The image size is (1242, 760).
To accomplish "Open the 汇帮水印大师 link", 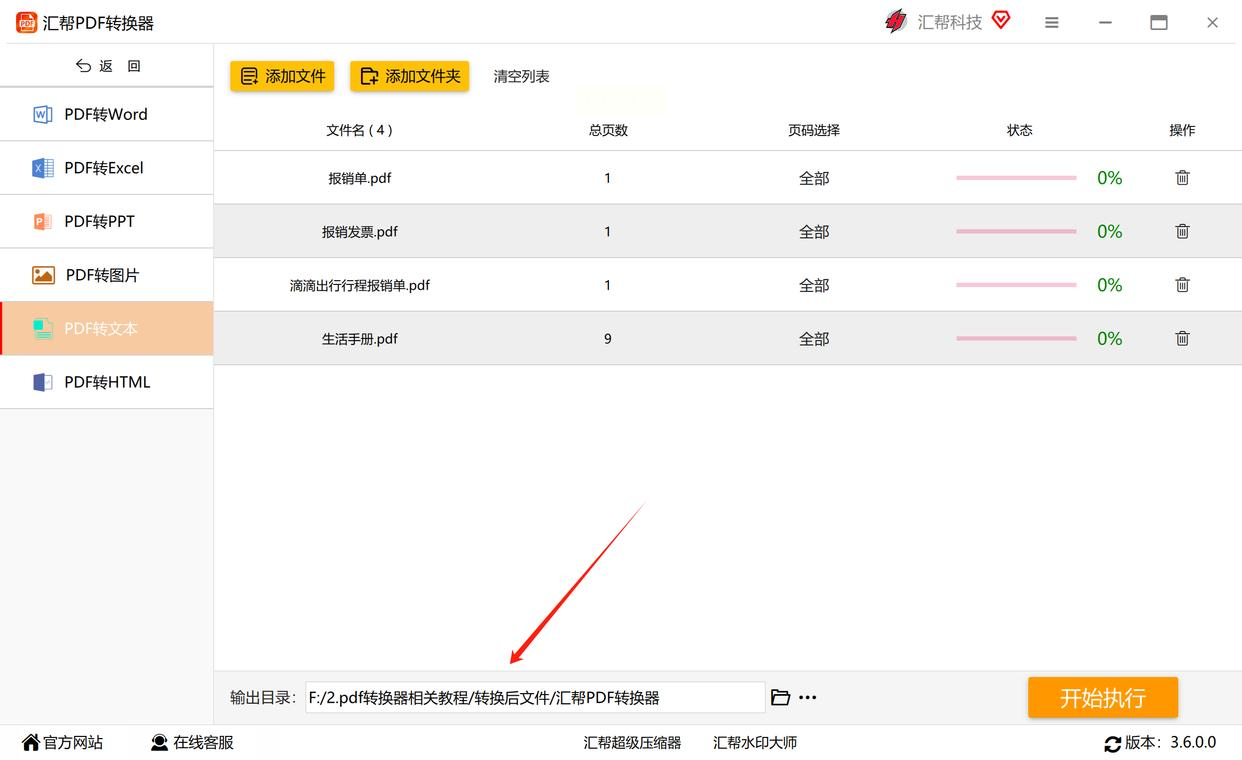I will click(755, 743).
